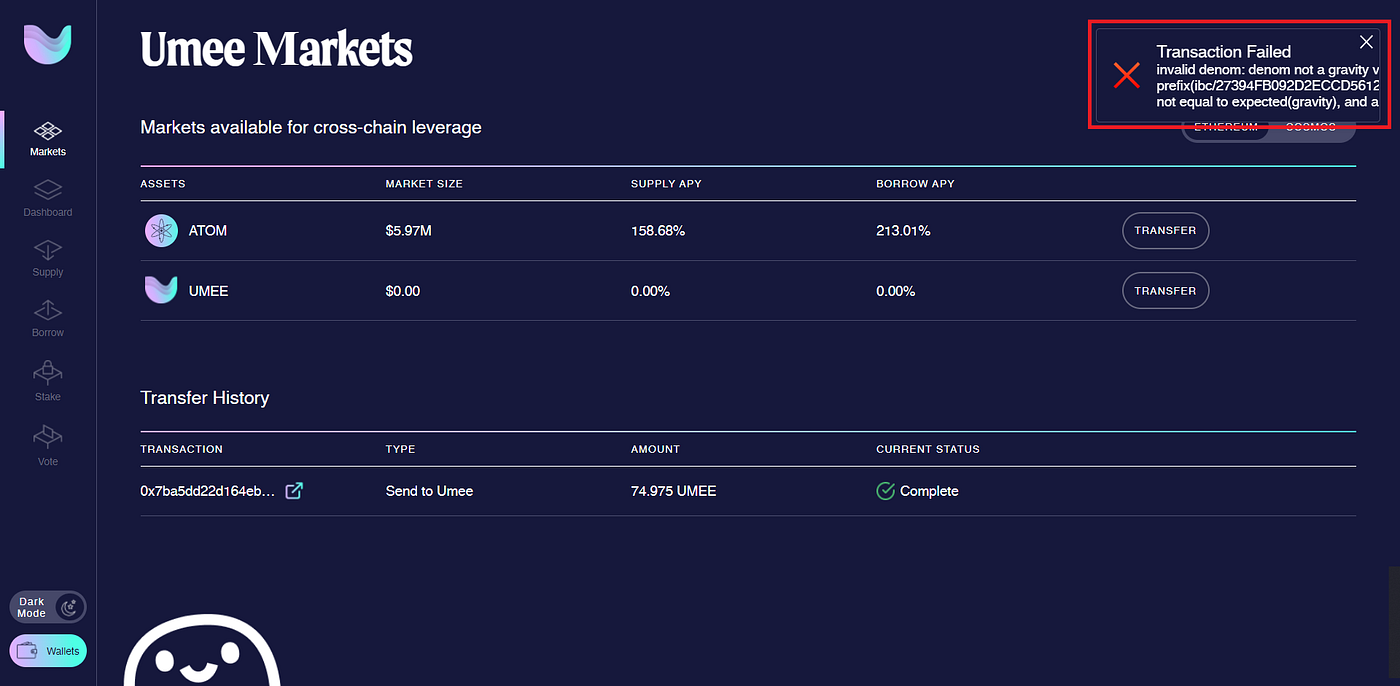Viewport: 1400px width, 686px height.
Task: Click the Transfer button for UMEE
Action: point(1165,291)
